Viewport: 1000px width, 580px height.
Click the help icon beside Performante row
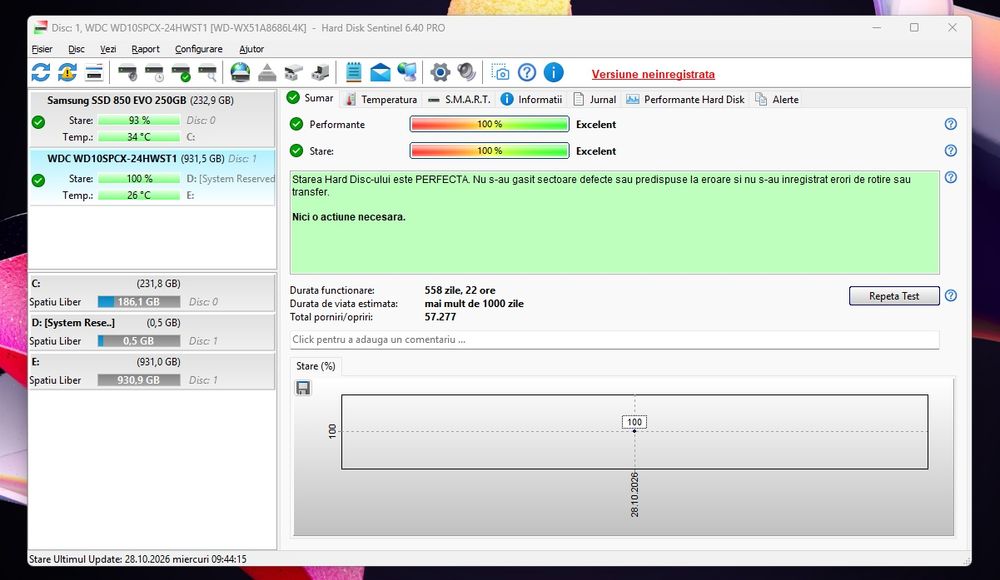click(x=950, y=124)
